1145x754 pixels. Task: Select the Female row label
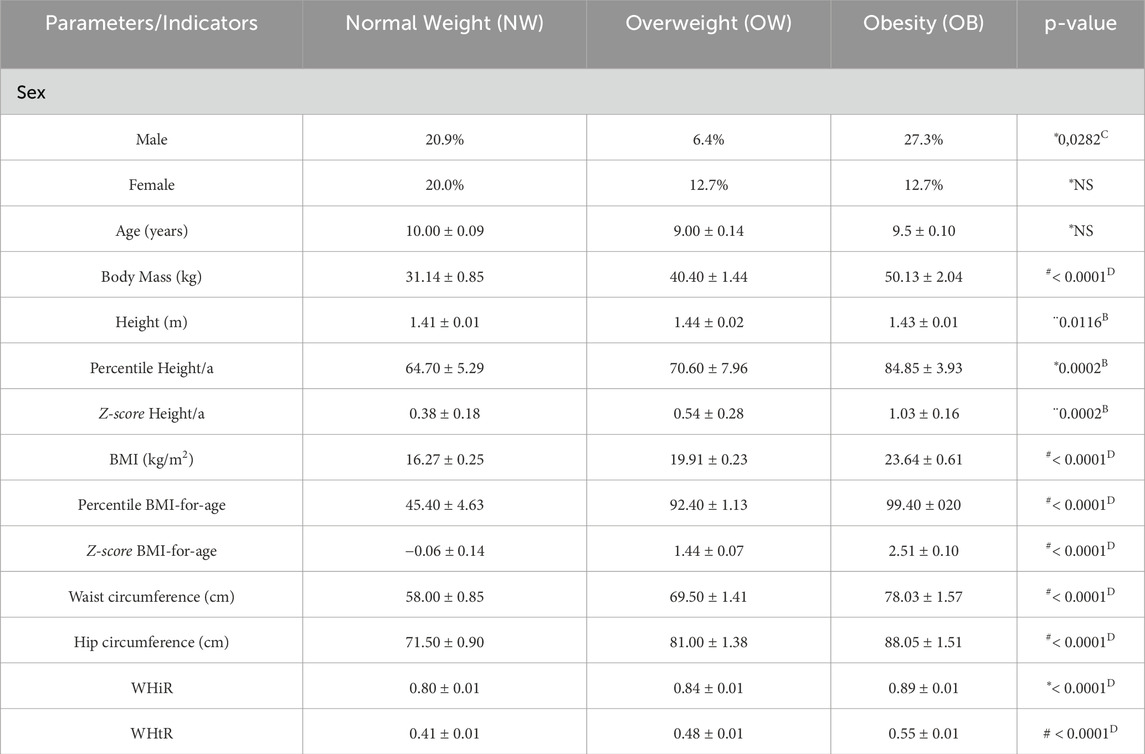[151, 185]
